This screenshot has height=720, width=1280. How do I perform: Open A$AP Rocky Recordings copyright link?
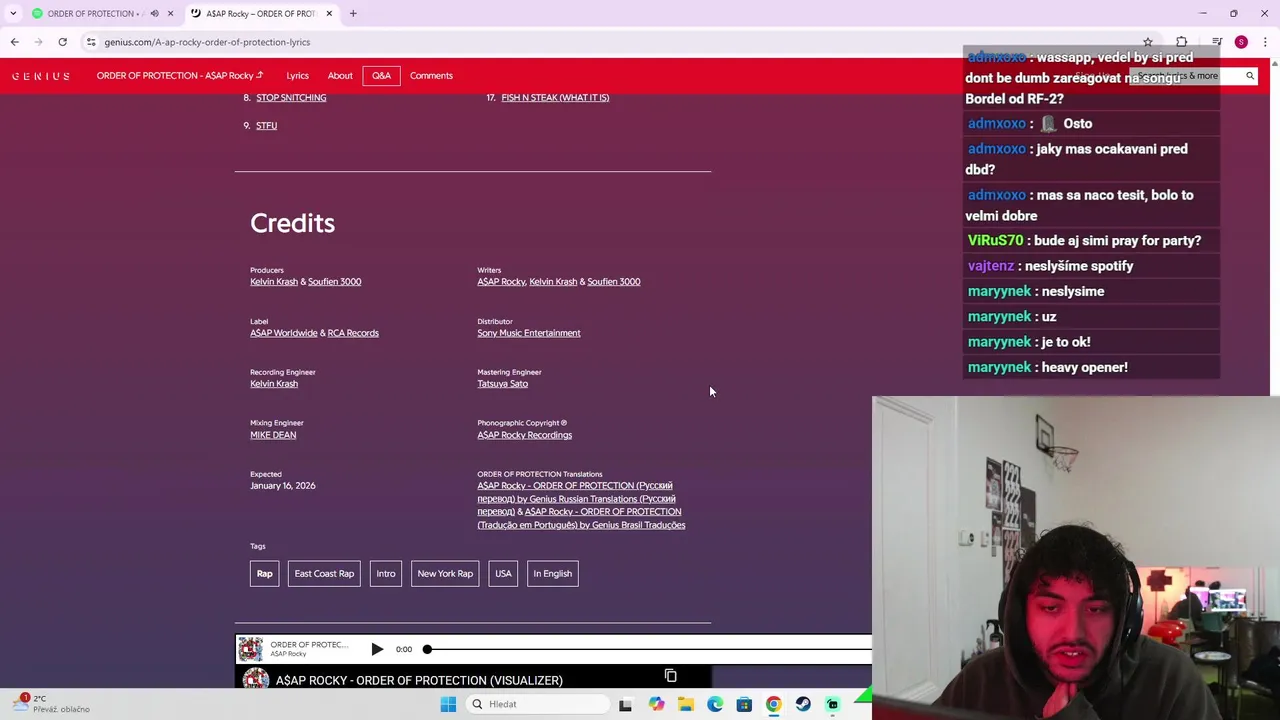pos(524,435)
